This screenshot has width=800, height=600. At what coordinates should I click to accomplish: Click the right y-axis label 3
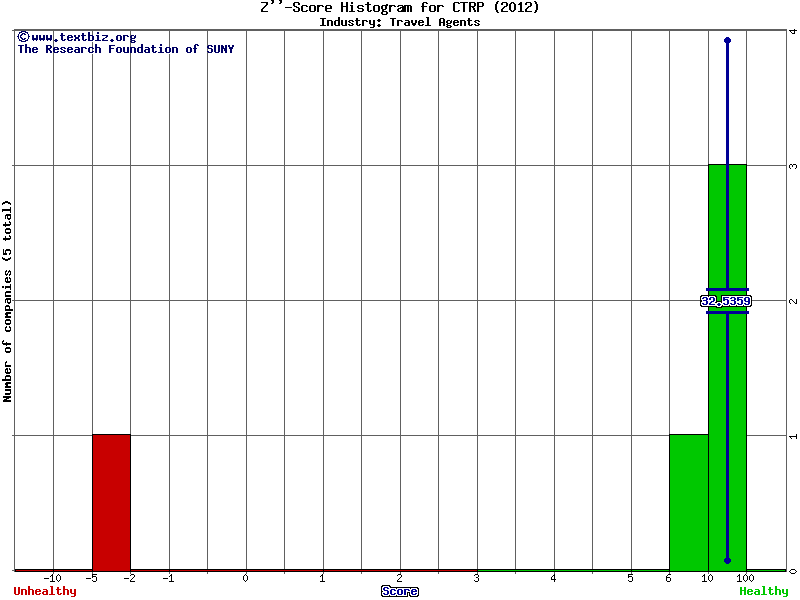pyautogui.click(x=793, y=166)
